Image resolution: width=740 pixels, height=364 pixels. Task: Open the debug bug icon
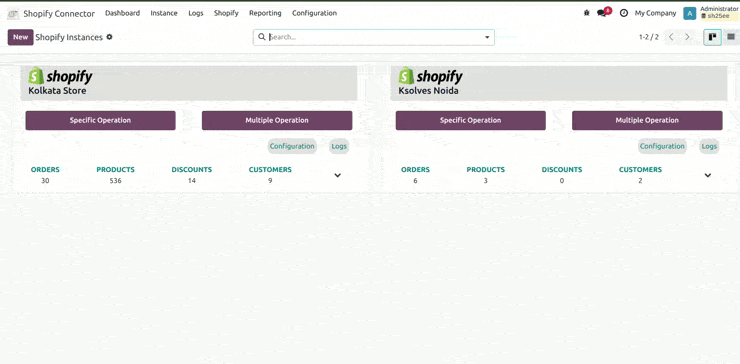(x=587, y=13)
